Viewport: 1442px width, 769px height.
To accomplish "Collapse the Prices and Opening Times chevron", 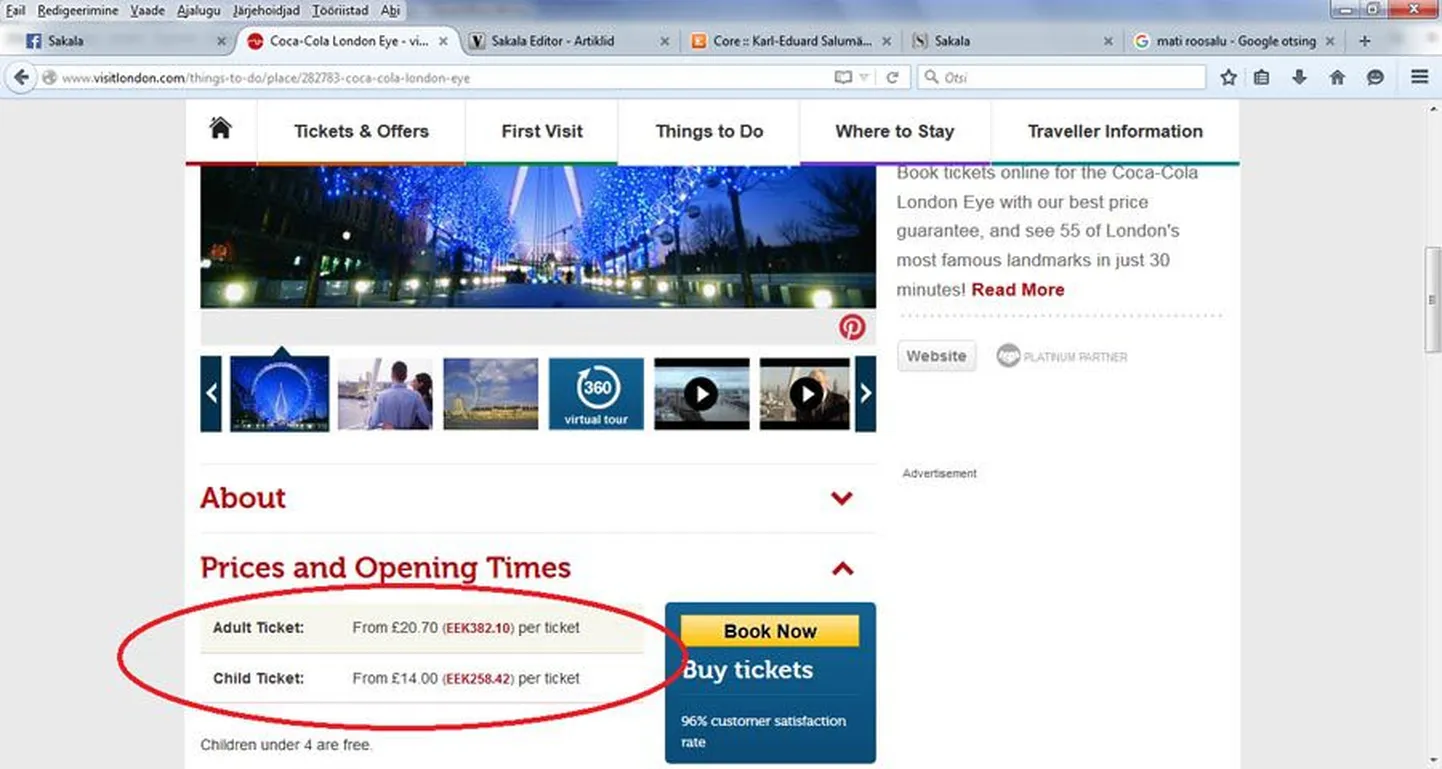I will click(843, 568).
